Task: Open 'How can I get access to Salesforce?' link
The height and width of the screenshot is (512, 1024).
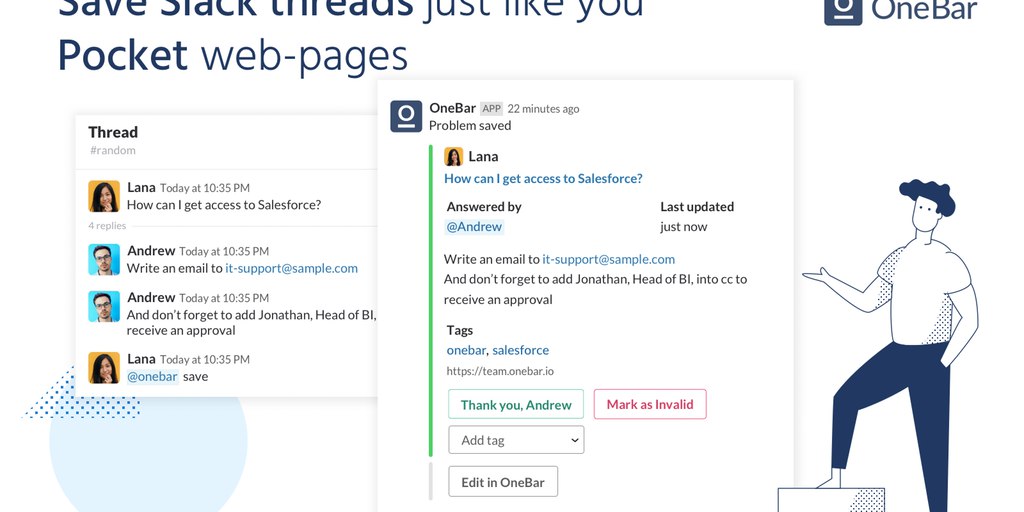Action: coord(543,178)
